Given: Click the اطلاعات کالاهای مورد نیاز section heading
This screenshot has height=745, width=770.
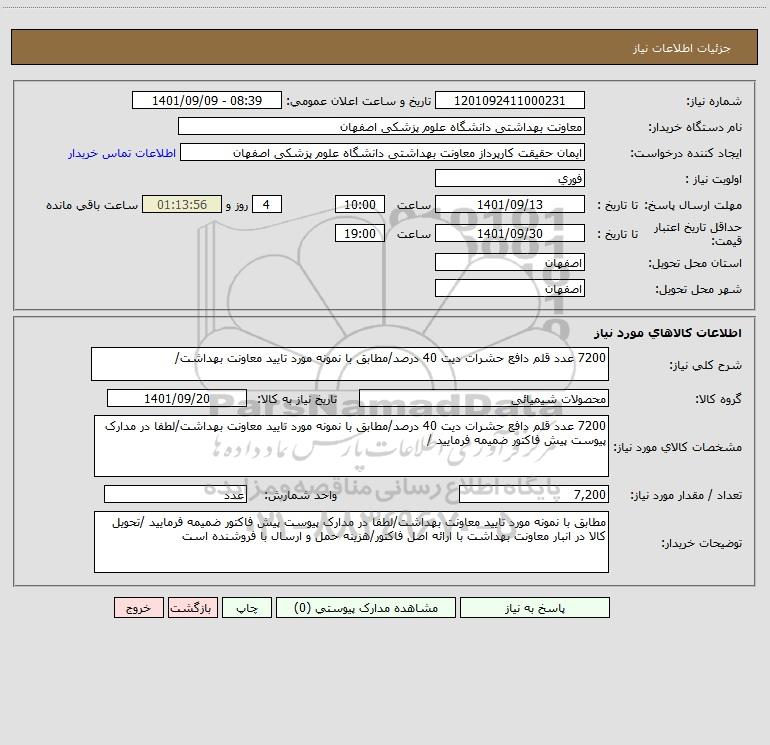Looking at the screenshot, I should 668,333.
